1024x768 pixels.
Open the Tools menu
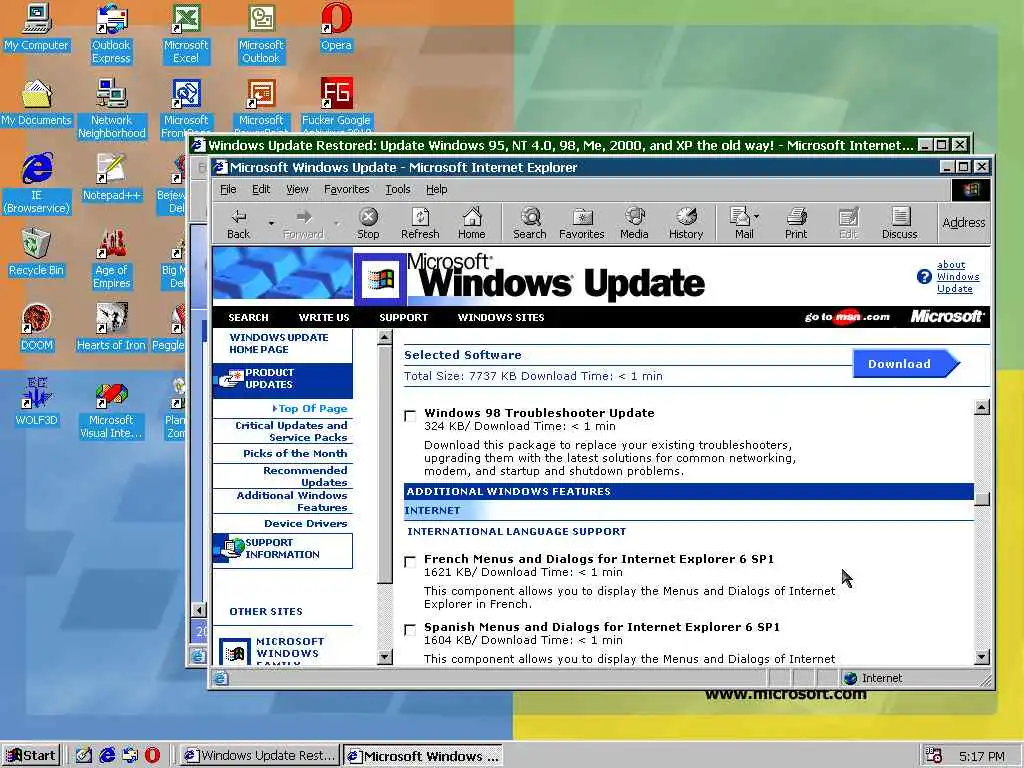click(x=398, y=189)
